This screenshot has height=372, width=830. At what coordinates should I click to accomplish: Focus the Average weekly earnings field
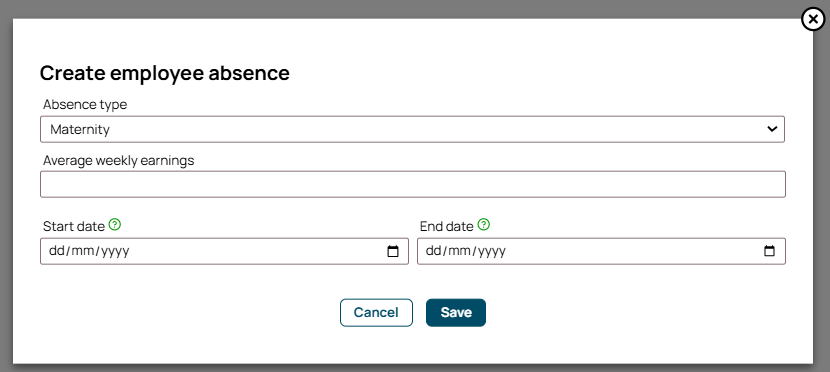tap(413, 184)
